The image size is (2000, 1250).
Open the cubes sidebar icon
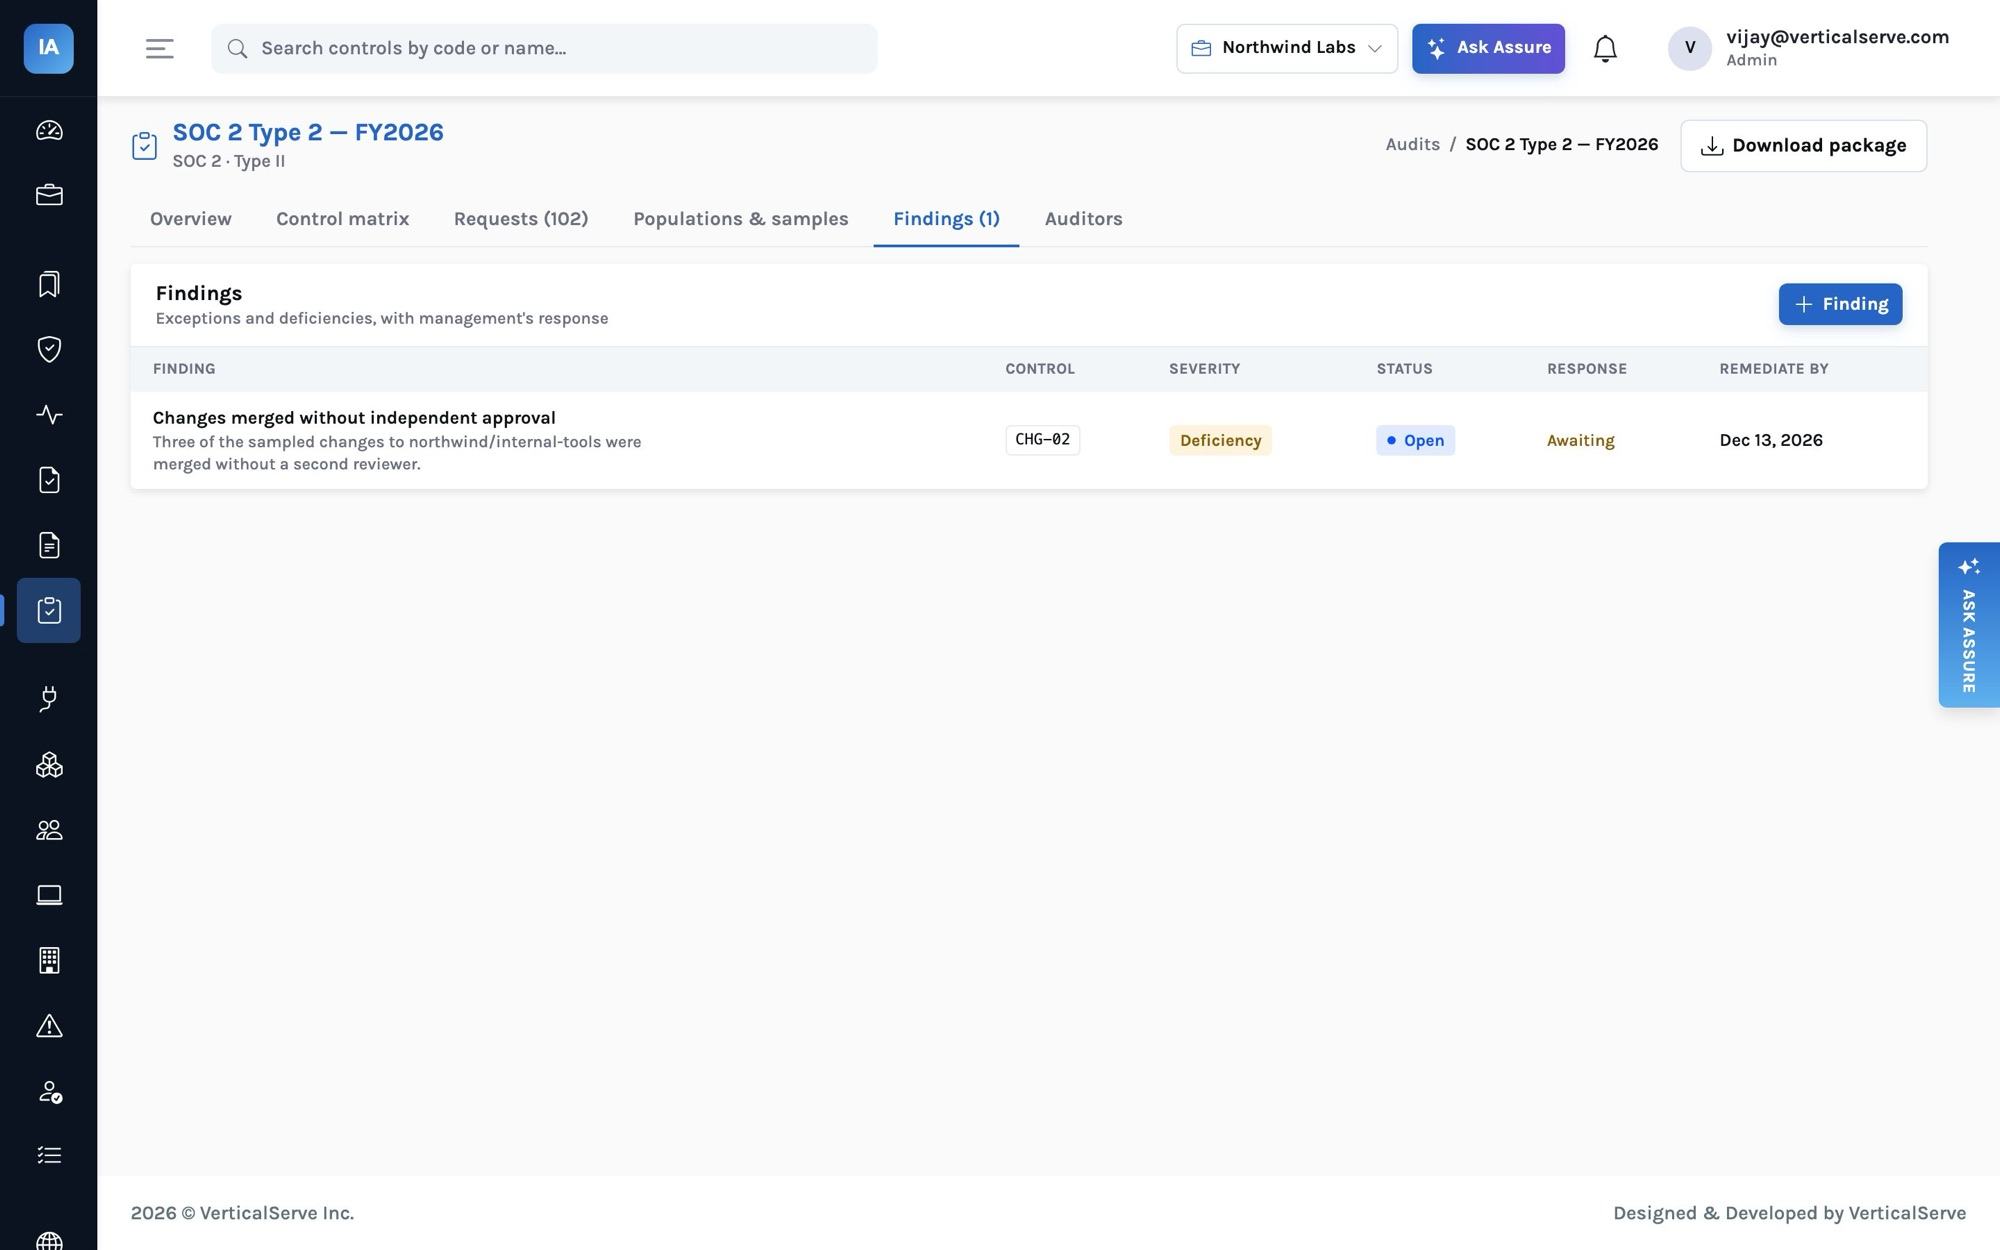click(x=49, y=765)
